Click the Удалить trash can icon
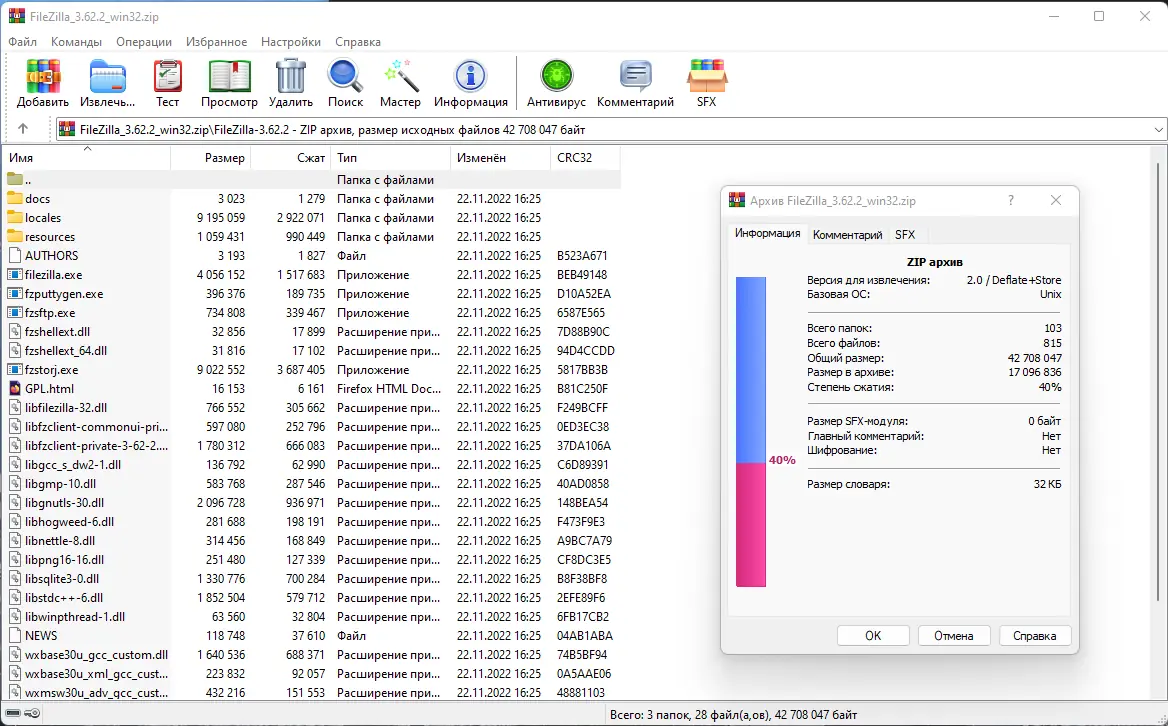This screenshot has height=726, width=1168. (x=291, y=76)
